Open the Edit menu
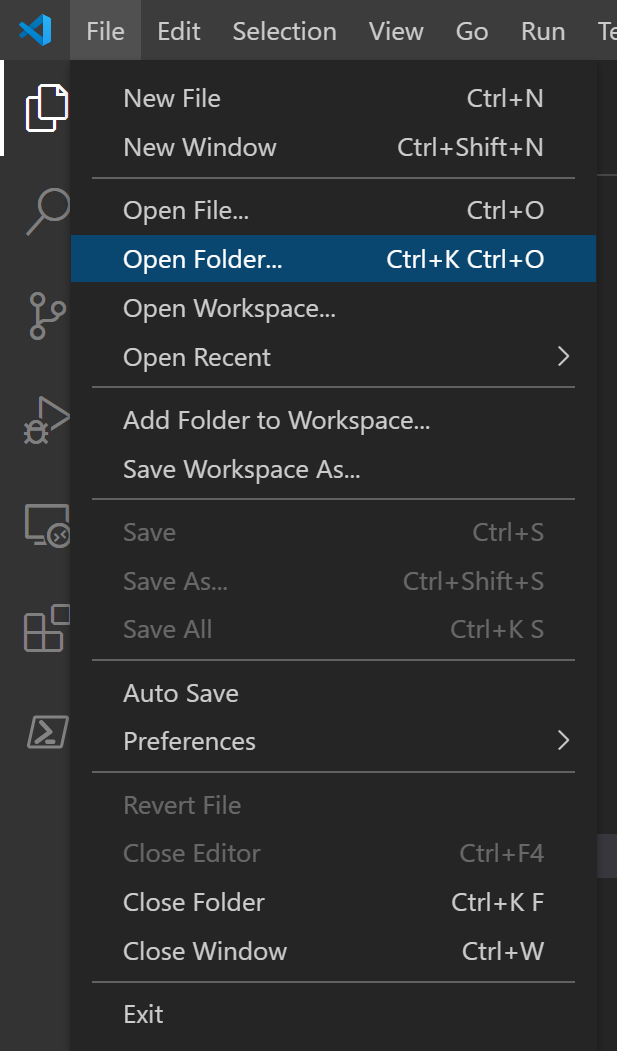Viewport: 617px width, 1051px height. click(x=178, y=31)
